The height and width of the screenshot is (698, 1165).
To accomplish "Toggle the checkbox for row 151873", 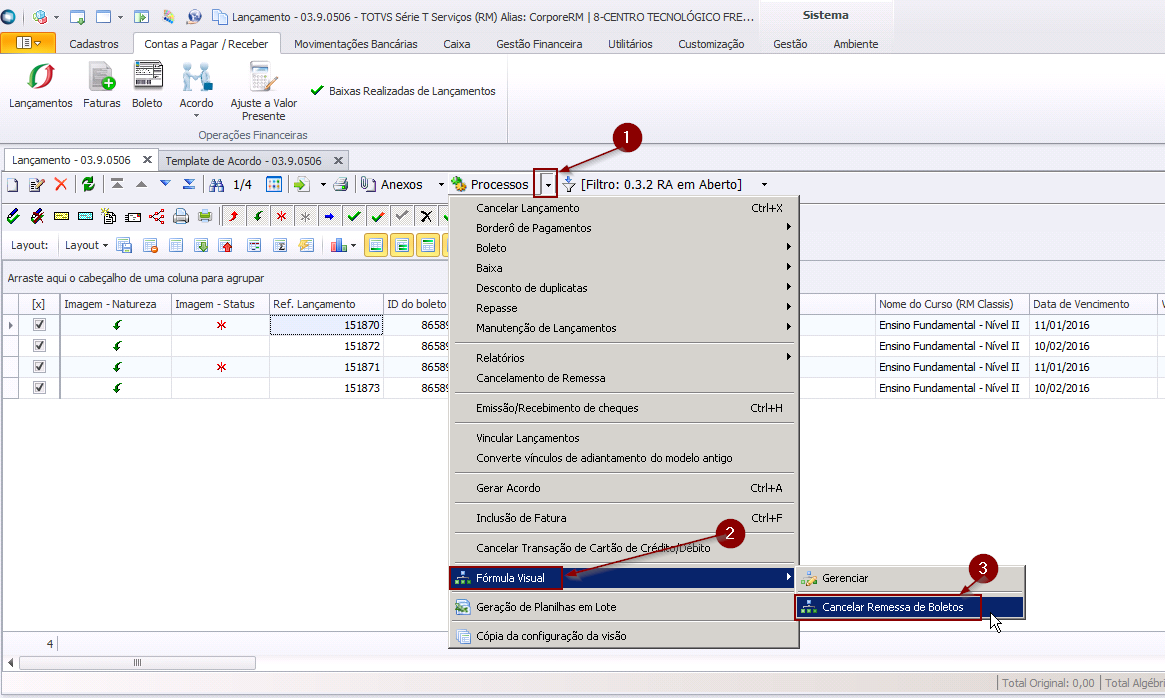I will click(x=40, y=388).
